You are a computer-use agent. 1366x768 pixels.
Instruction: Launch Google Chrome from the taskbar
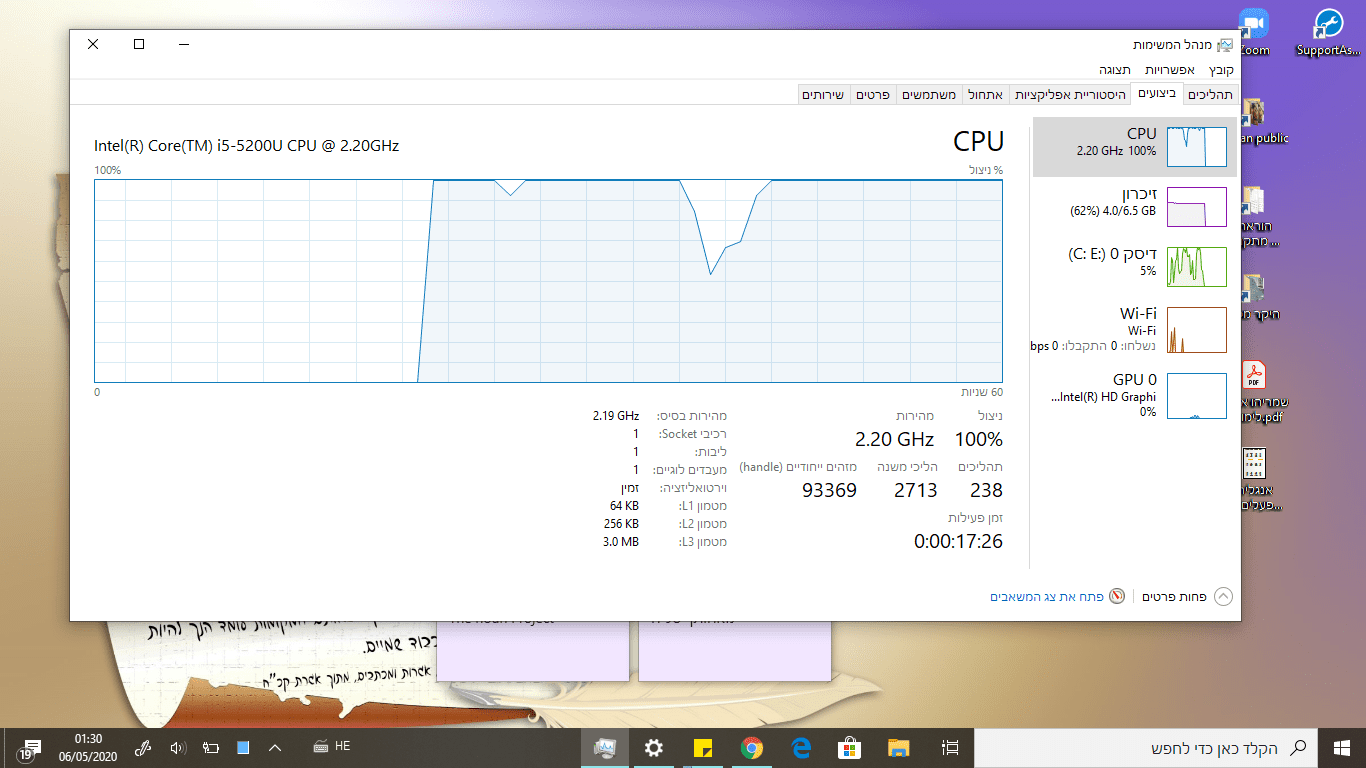[x=752, y=747]
